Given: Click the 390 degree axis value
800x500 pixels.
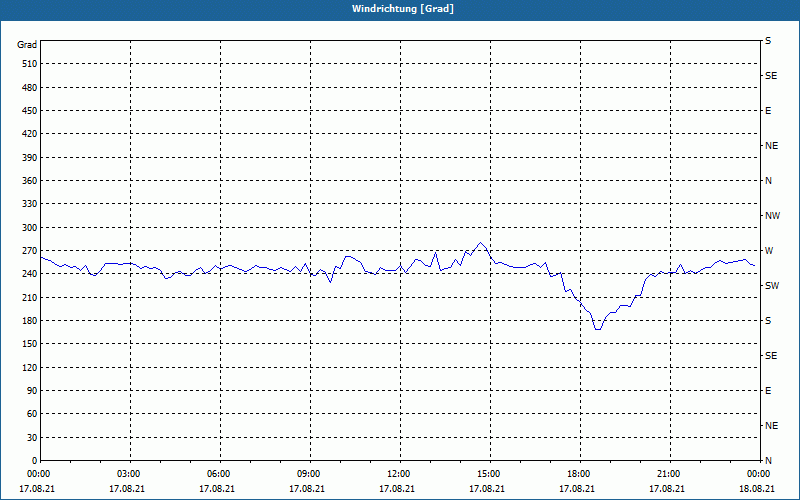Looking at the screenshot, I should pos(30,158).
